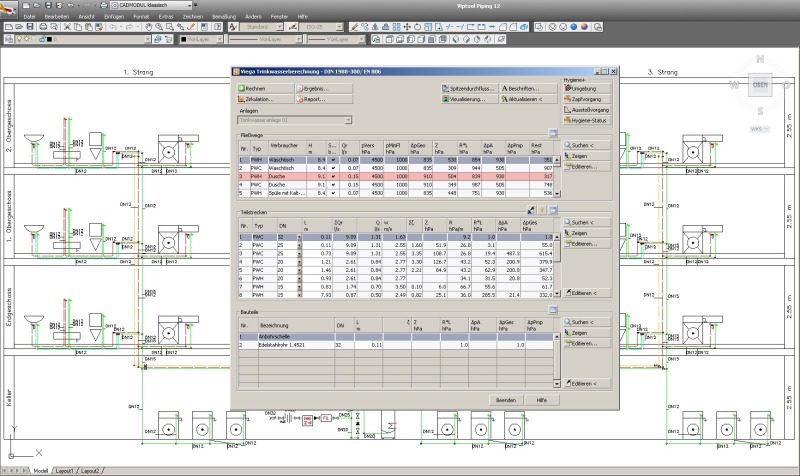Click the Rechnen calculate button
This screenshot has height=476, width=800.
click(265, 88)
